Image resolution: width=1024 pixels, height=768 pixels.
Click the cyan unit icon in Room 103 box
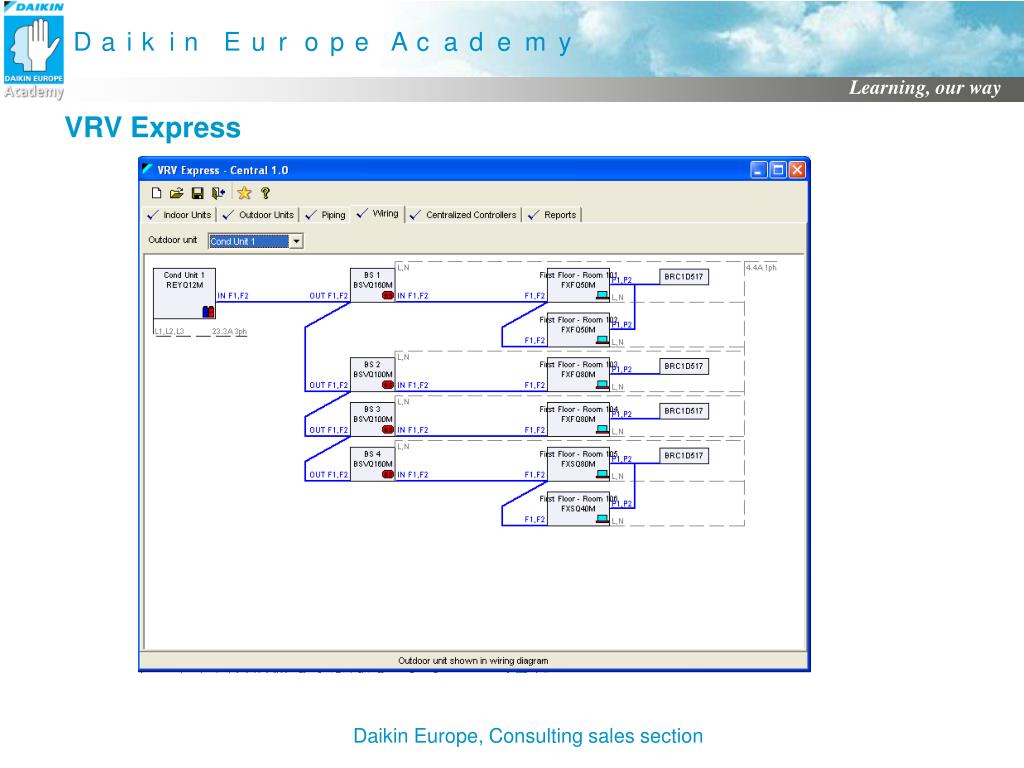pyautogui.click(x=602, y=385)
